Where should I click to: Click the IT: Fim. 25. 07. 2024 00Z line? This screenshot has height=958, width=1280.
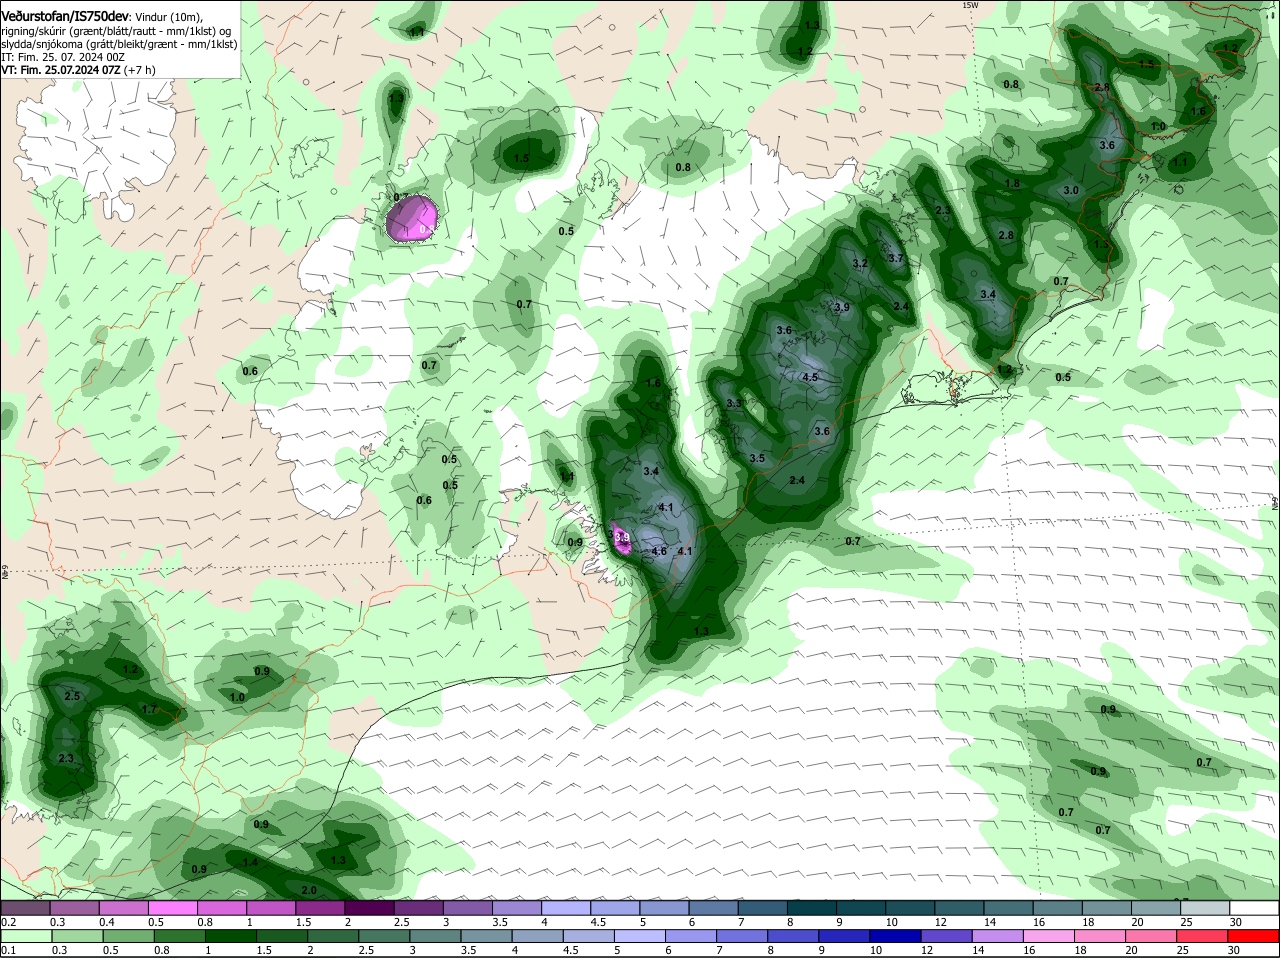click(x=63, y=57)
